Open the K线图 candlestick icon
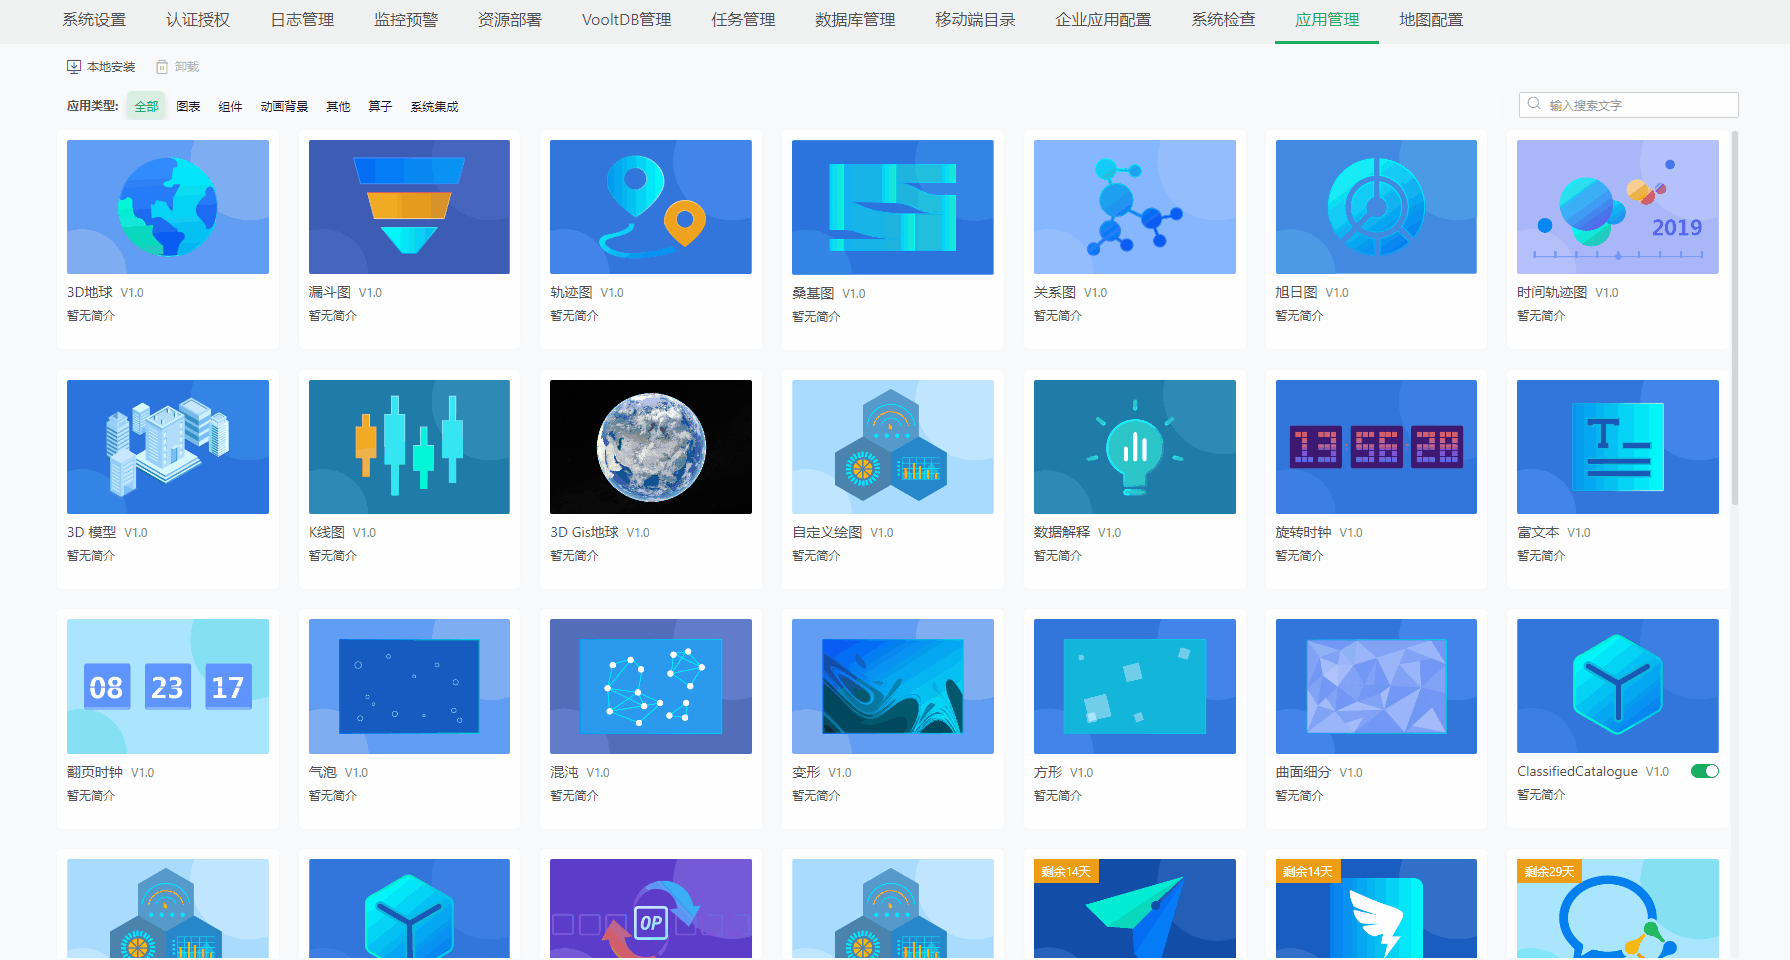This screenshot has height=960, width=1790. coord(409,447)
